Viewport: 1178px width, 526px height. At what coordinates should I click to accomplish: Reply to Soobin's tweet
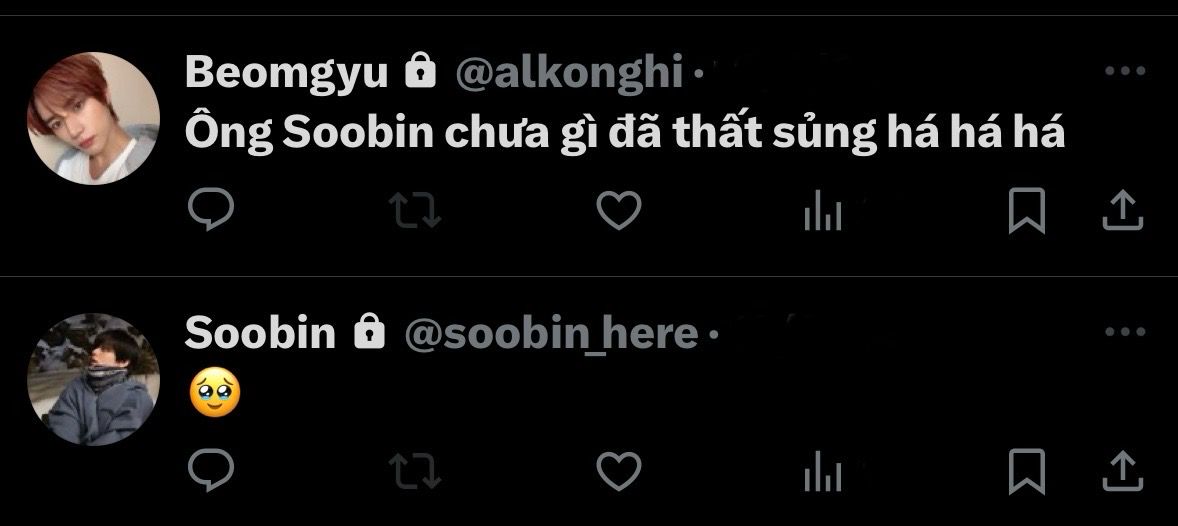tap(210, 470)
